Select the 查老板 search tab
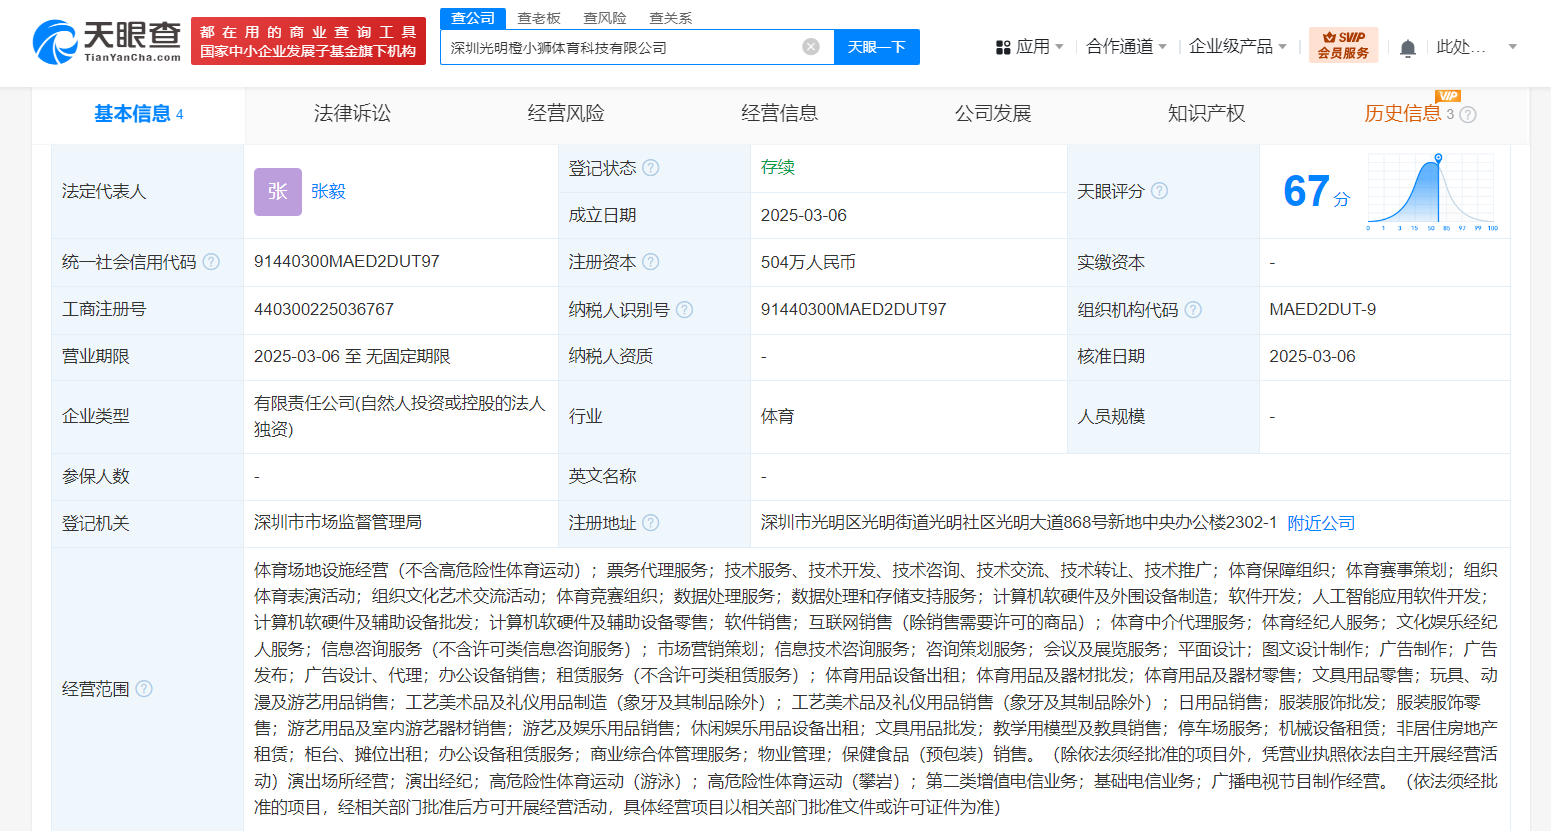 click(538, 18)
